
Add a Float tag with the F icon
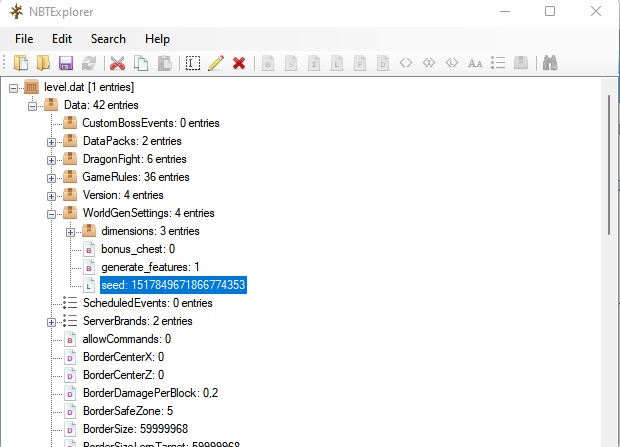click(x=359, y=63)
